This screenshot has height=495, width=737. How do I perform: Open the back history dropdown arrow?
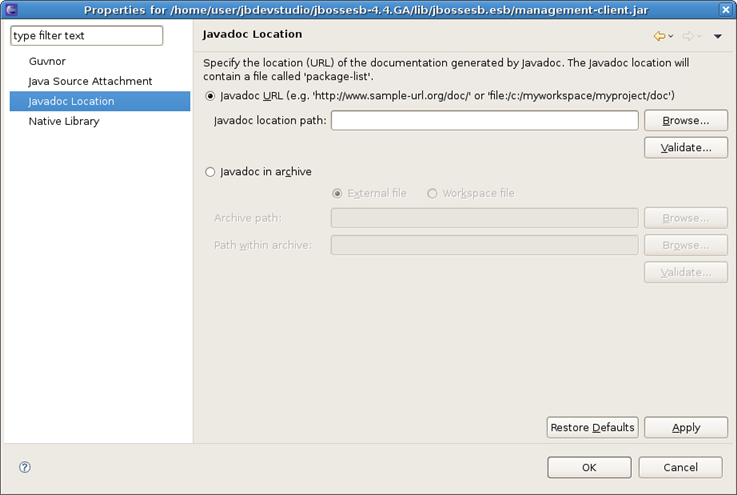click(671, 37)
